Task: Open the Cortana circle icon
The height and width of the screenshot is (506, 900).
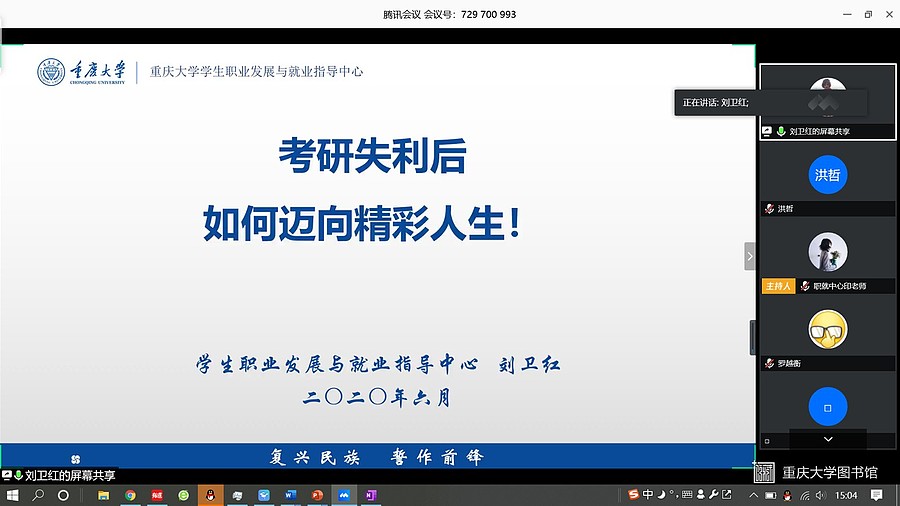Action: pos(66,495)
